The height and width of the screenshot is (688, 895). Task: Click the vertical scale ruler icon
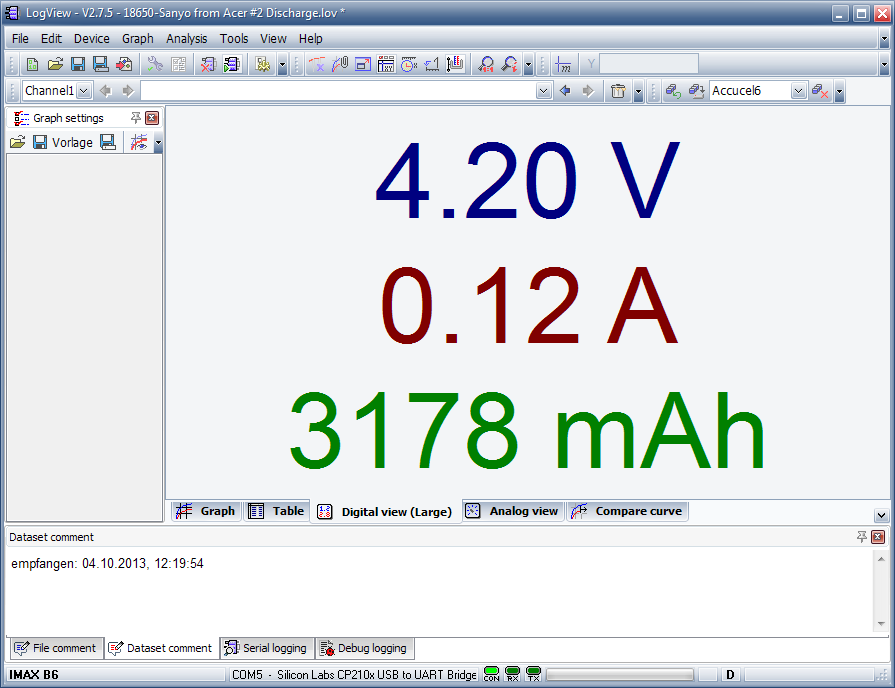pyautogui.click(x=455, y=65)
